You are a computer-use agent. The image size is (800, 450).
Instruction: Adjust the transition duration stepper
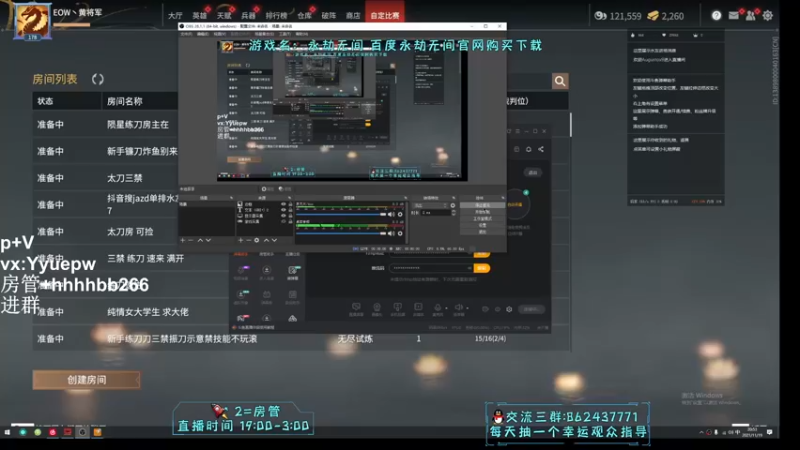(x=454, y=213)
